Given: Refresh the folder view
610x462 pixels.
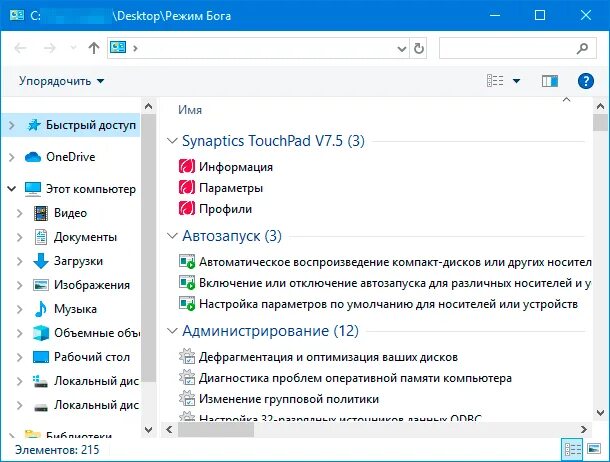Looking at the screenshot, I should [419, 48].
